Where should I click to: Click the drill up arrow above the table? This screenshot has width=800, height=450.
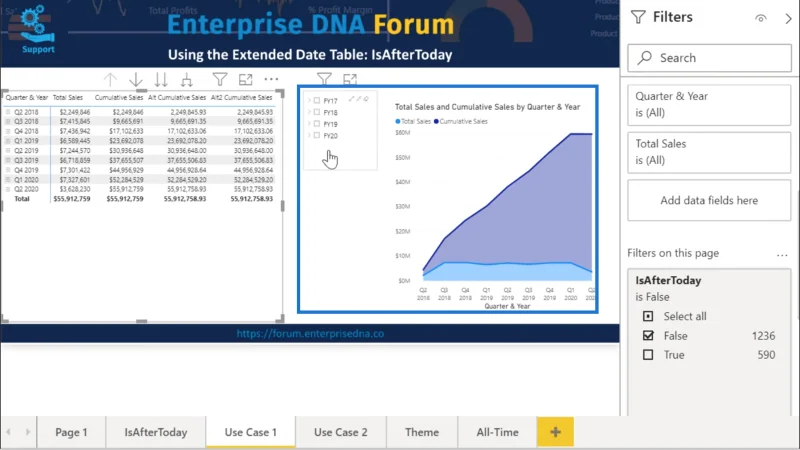(x=110, y=80)
